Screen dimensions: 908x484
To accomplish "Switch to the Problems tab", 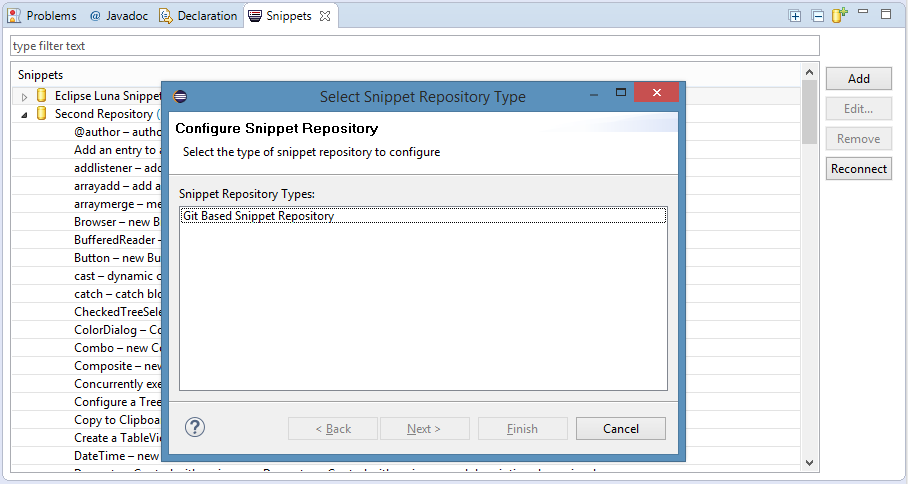I will [x=42, y=16].
